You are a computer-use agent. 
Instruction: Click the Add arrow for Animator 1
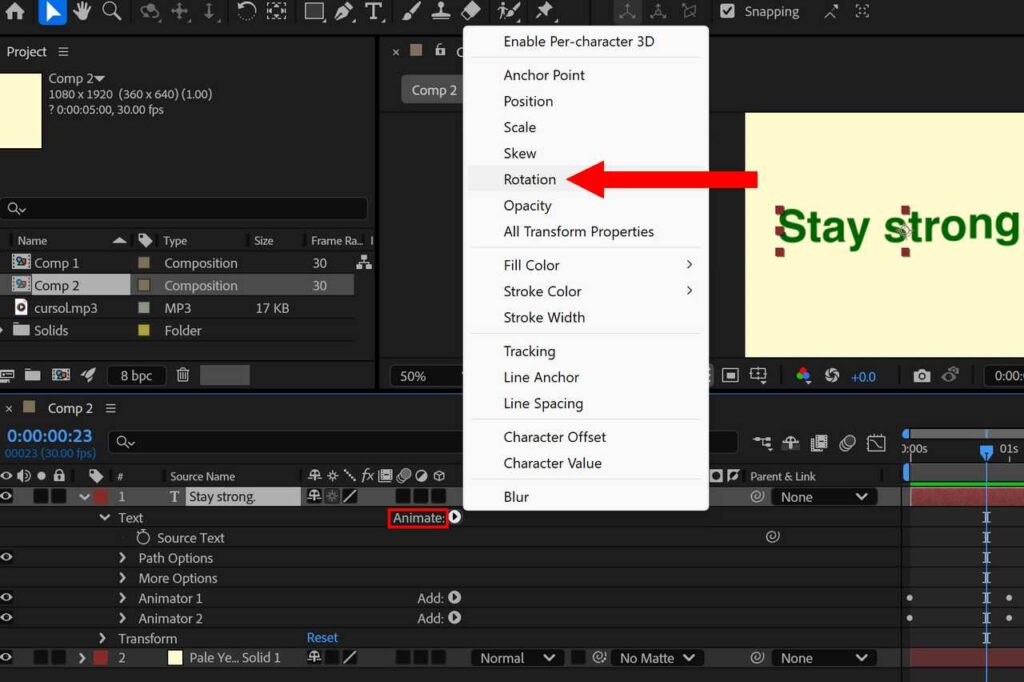pyautogui.click(x=455, y=598)
